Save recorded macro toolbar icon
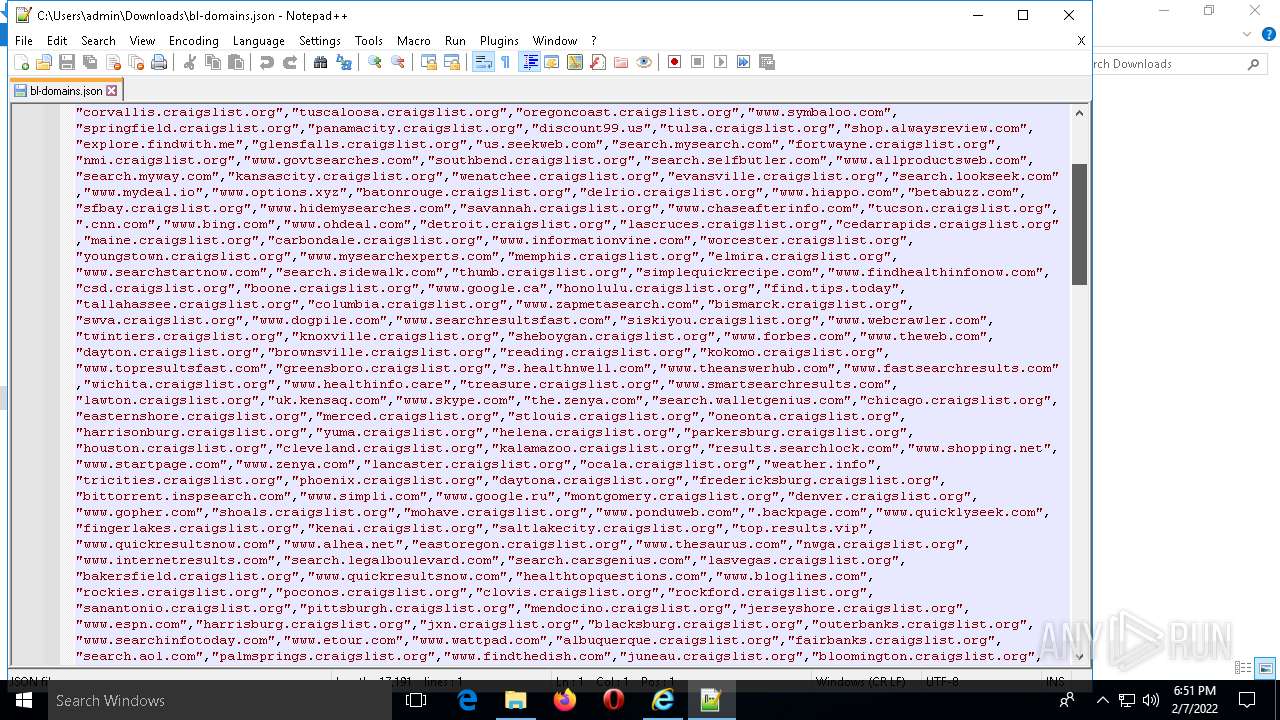 767,62
